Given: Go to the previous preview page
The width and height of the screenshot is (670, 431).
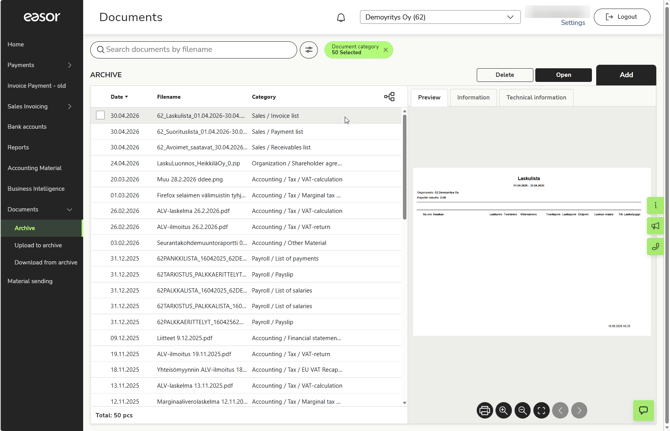Looking at the screenshot, I should tap(560, 410).
